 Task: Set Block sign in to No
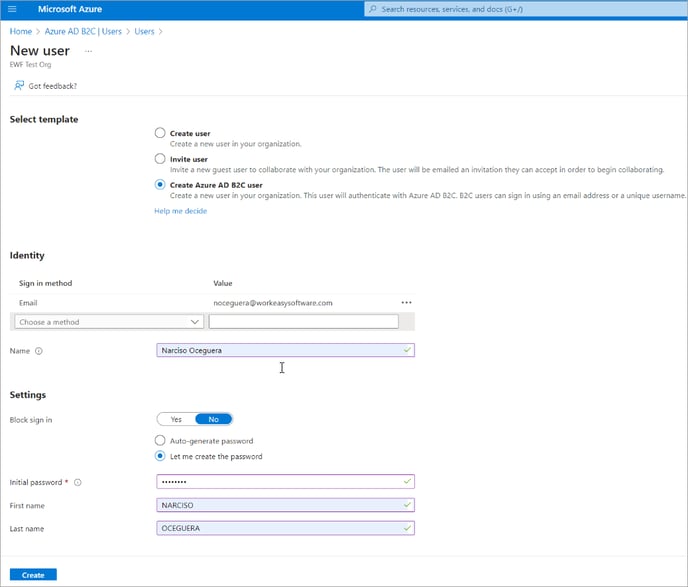click(x=214, y=419)
